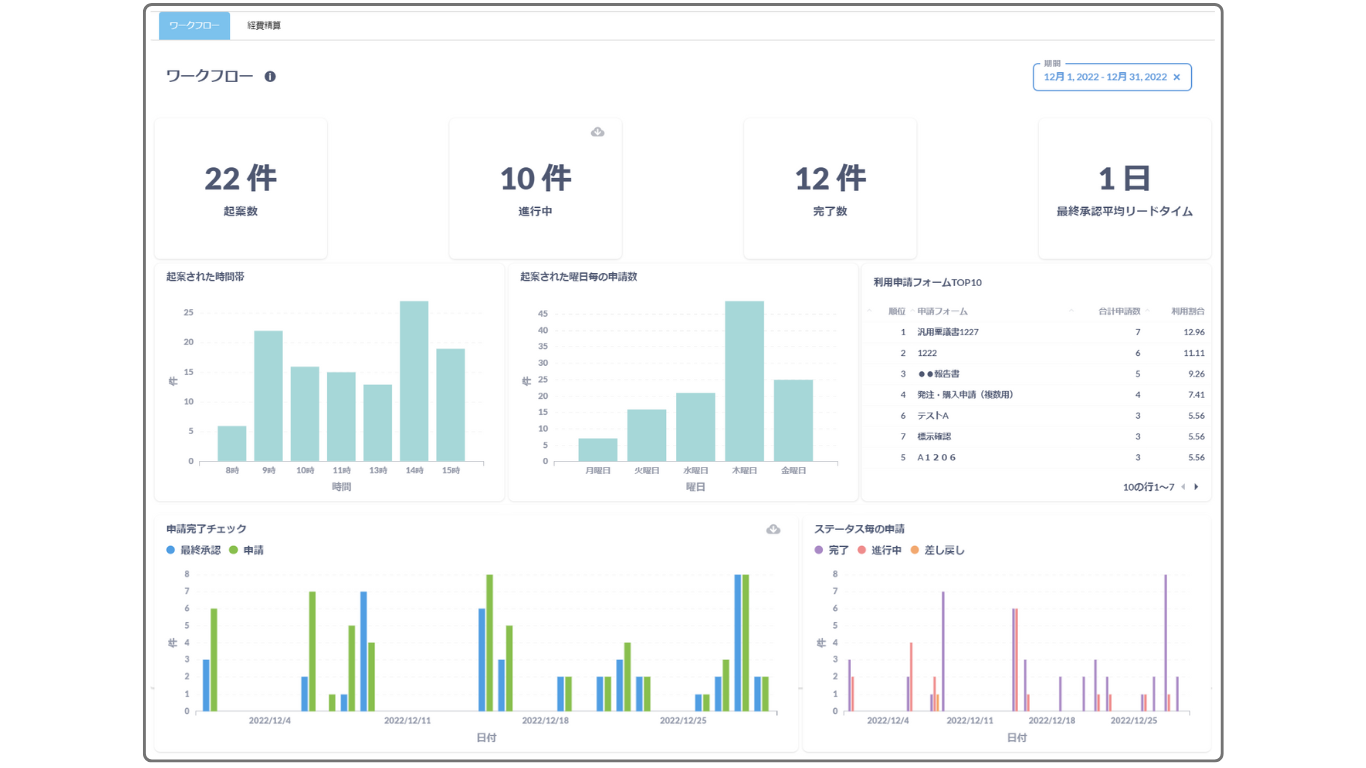This screenshot has width=1366, height=768.
Task: Switch to 経費精算 tab
Action: (264, 26)
